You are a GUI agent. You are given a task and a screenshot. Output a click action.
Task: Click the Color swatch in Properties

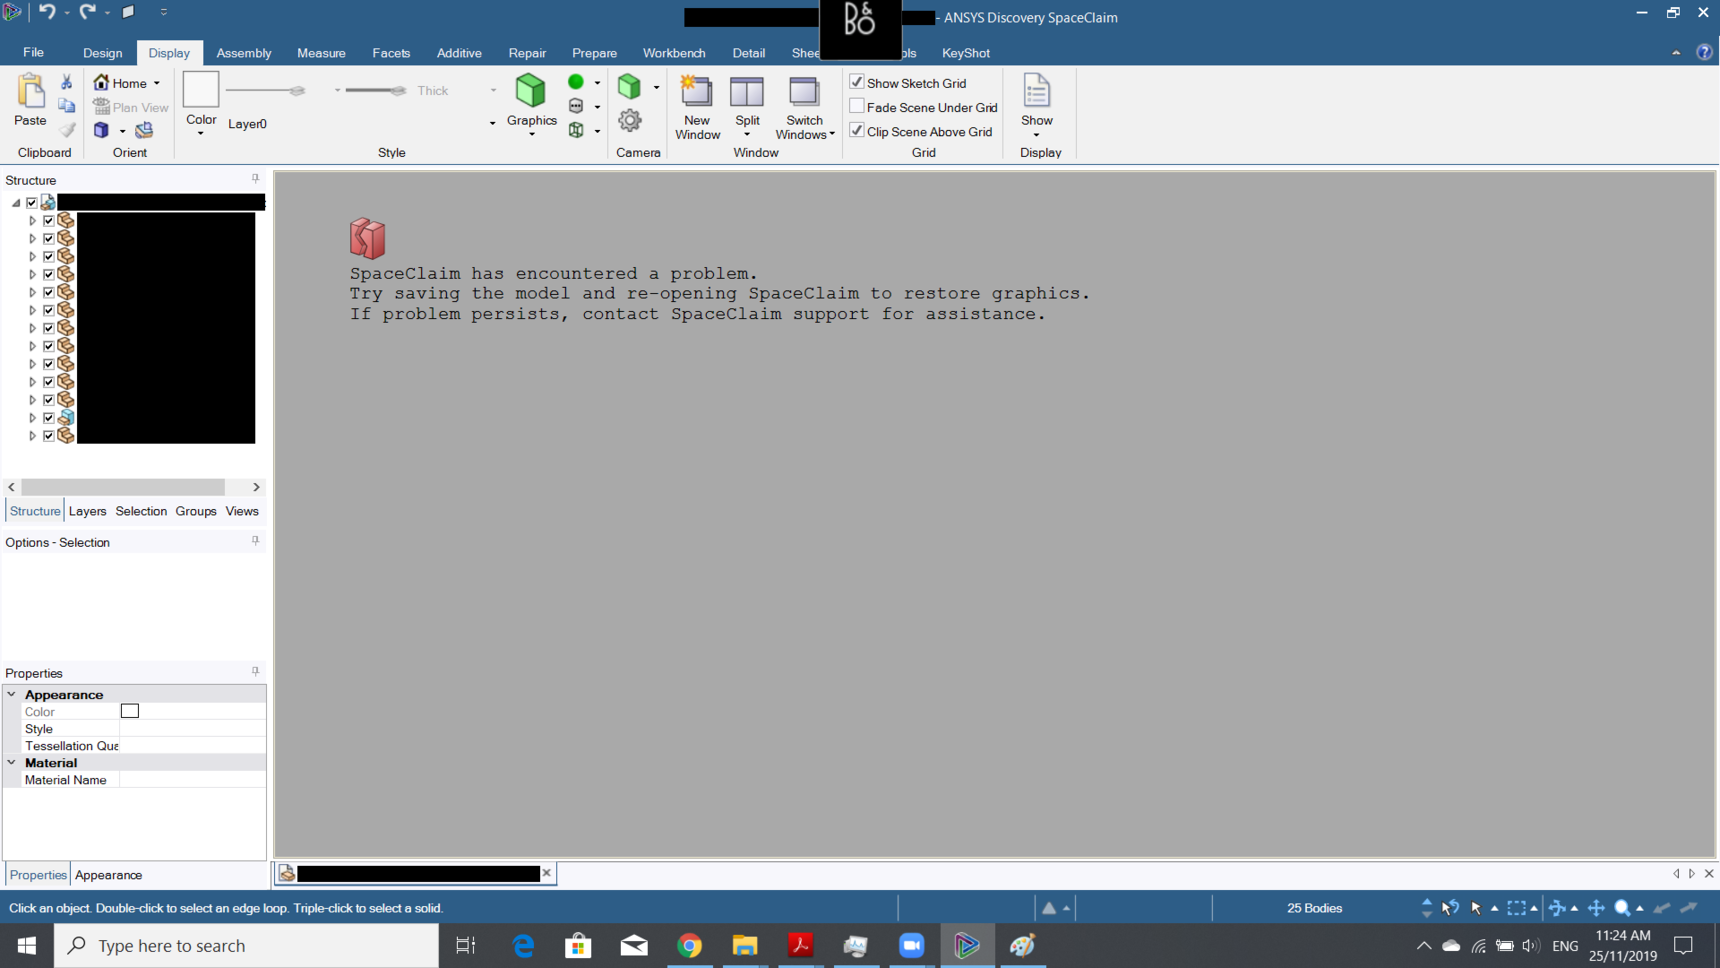130,711
